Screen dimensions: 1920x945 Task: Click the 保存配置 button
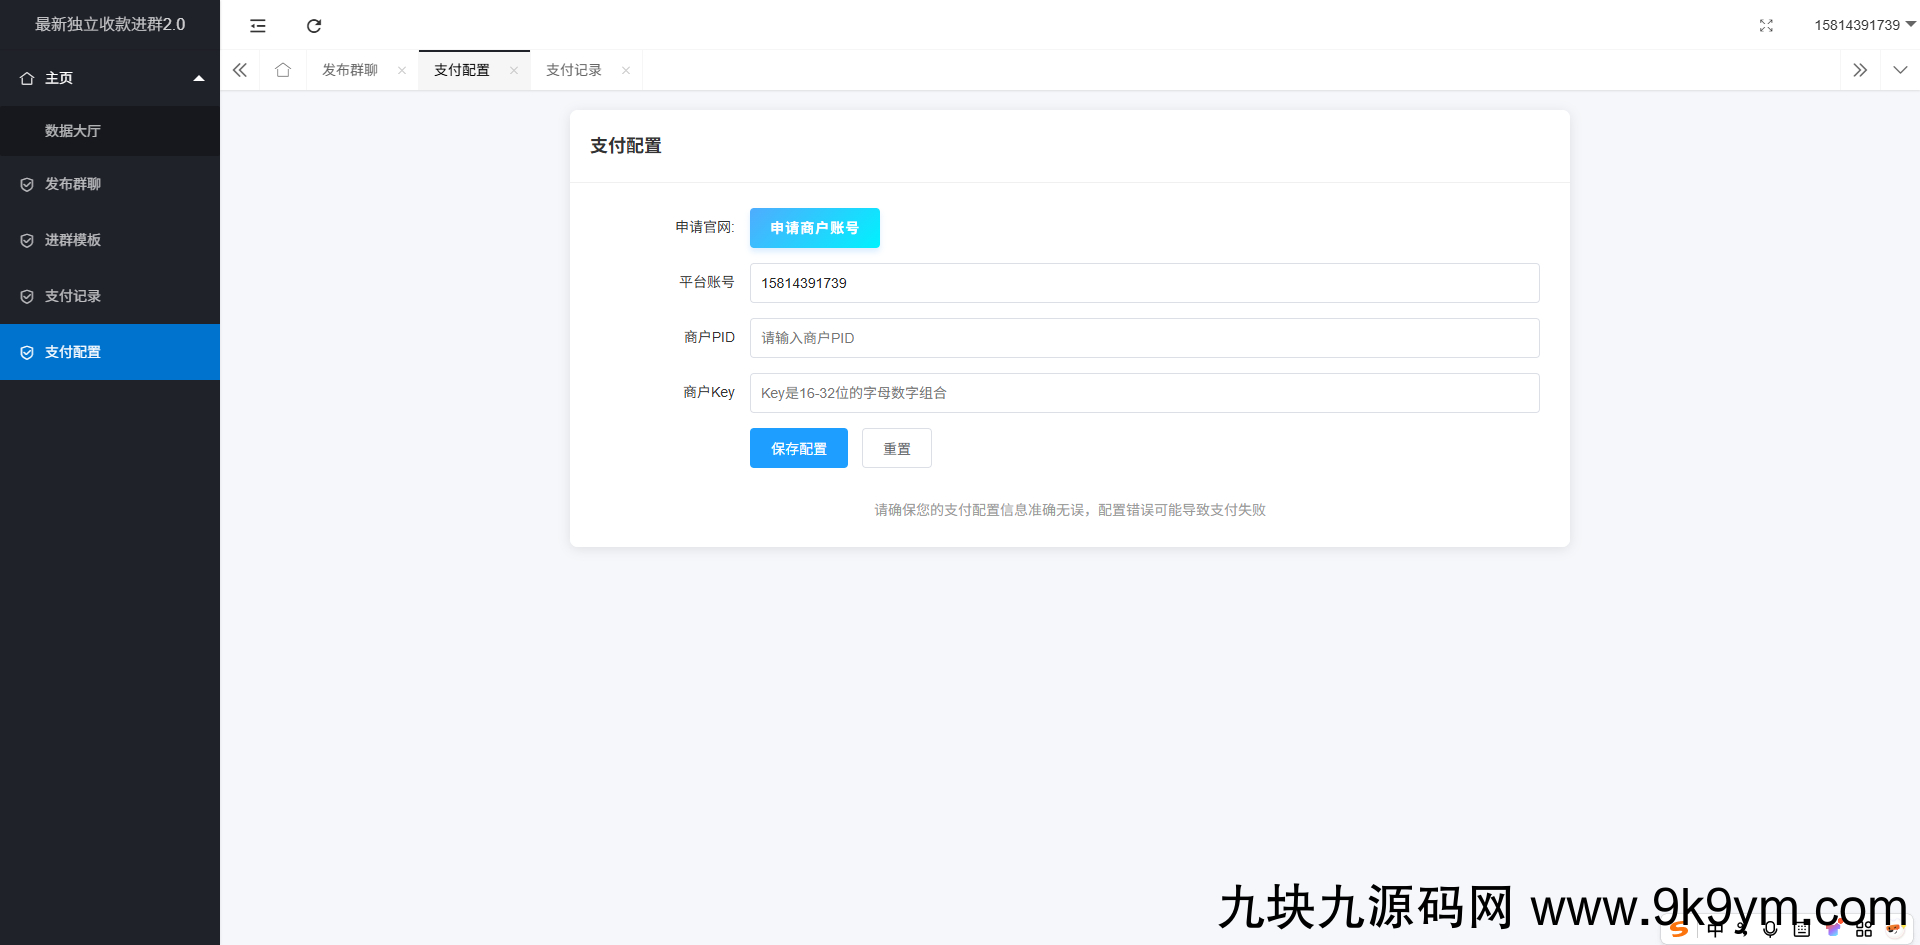[798, 448]
